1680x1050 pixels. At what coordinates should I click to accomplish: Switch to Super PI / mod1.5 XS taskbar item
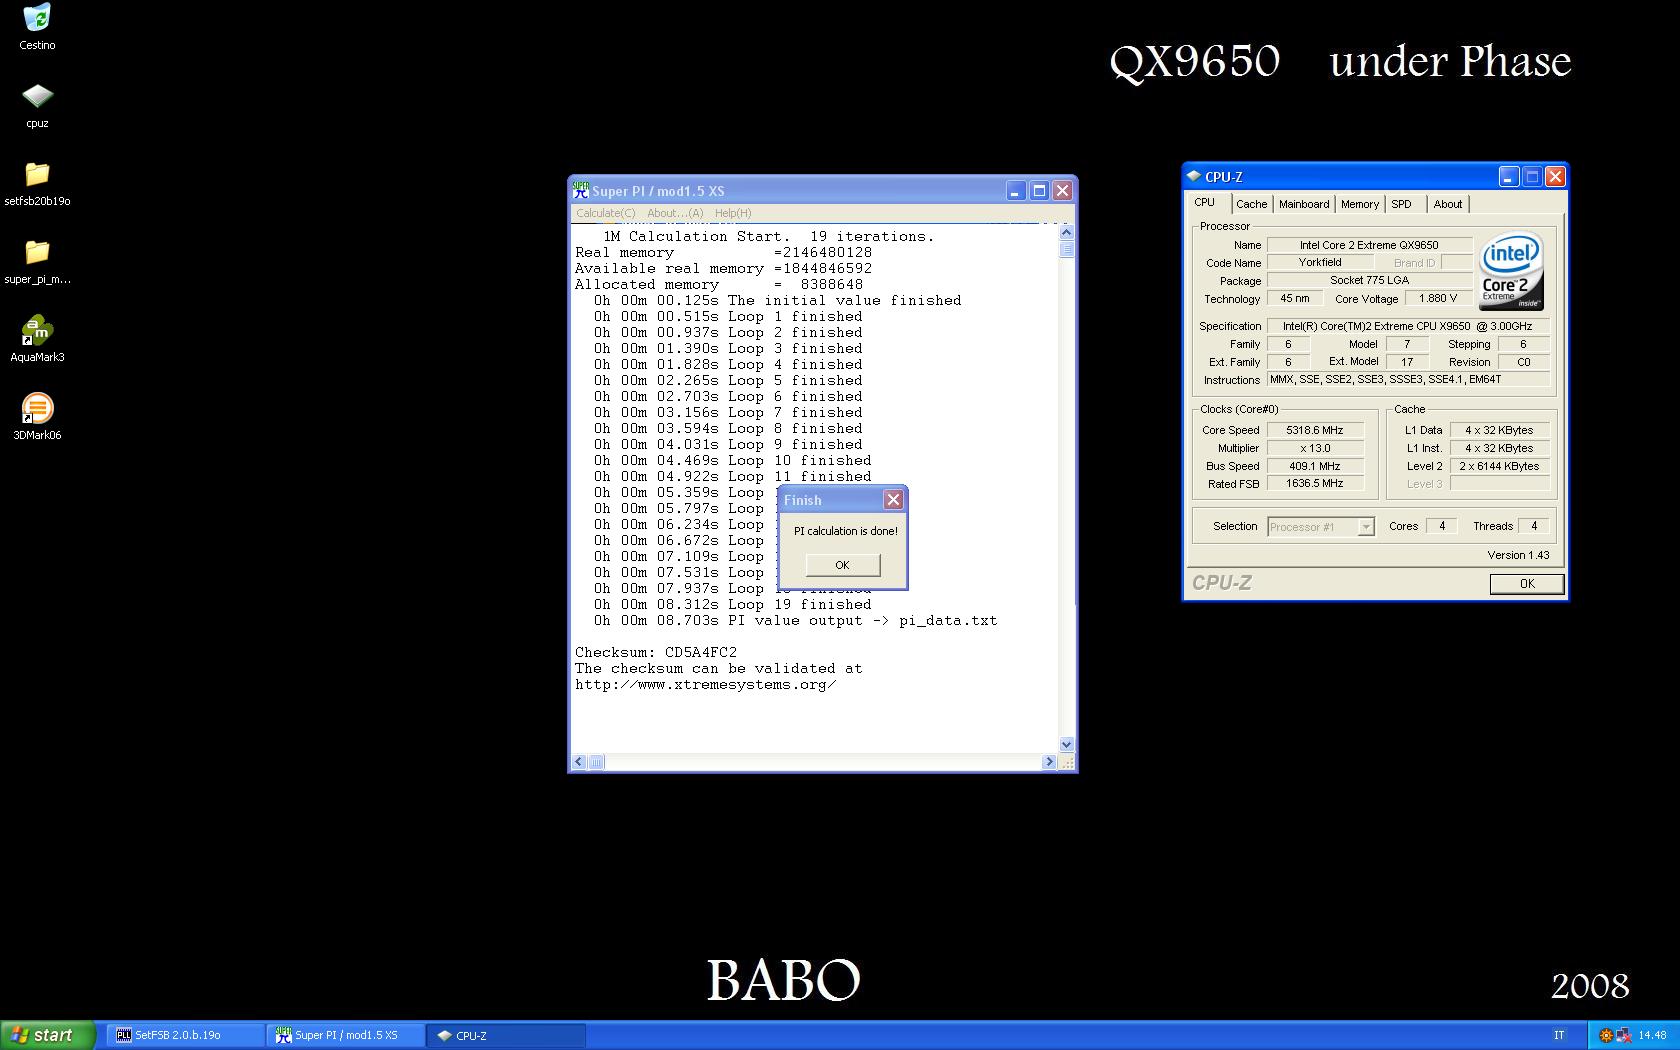click(x=345, y=1035)
